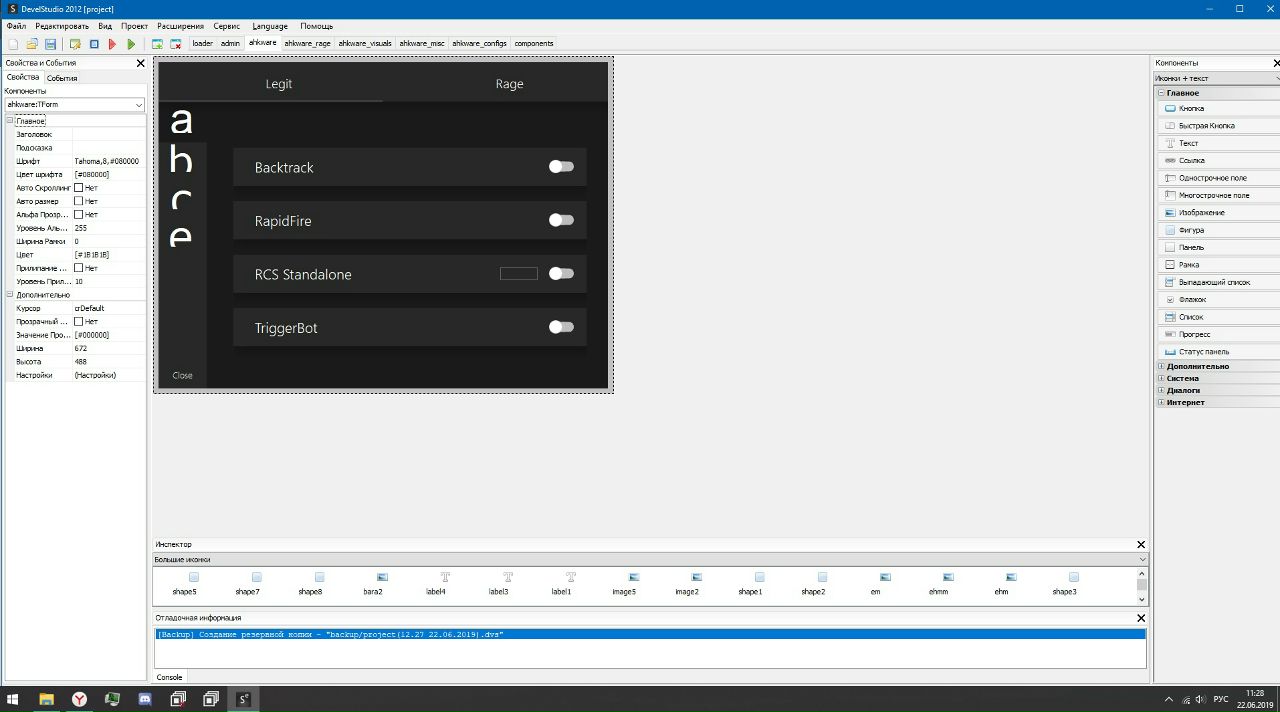Check the Альфа Прозрачность property checkbox

[x=79, y=214]
